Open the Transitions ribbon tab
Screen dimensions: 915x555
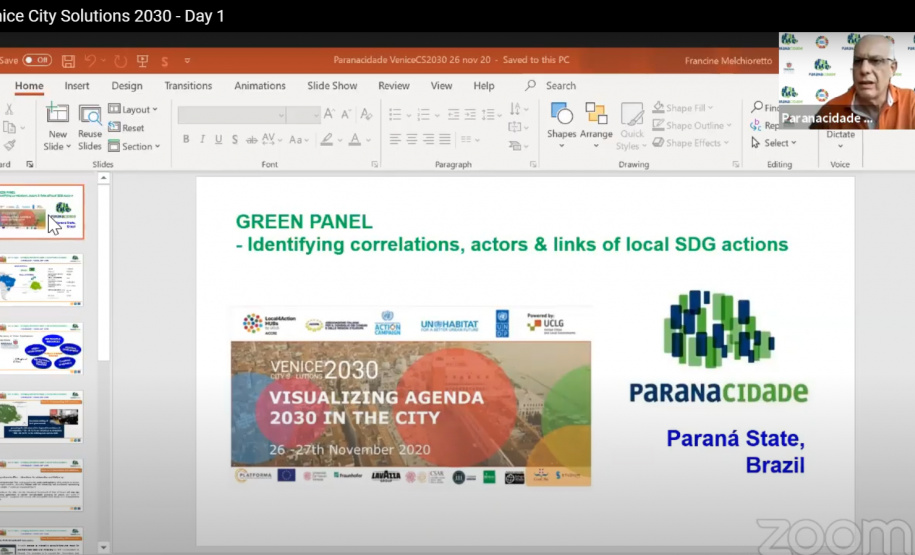click(x=188, y=86)
